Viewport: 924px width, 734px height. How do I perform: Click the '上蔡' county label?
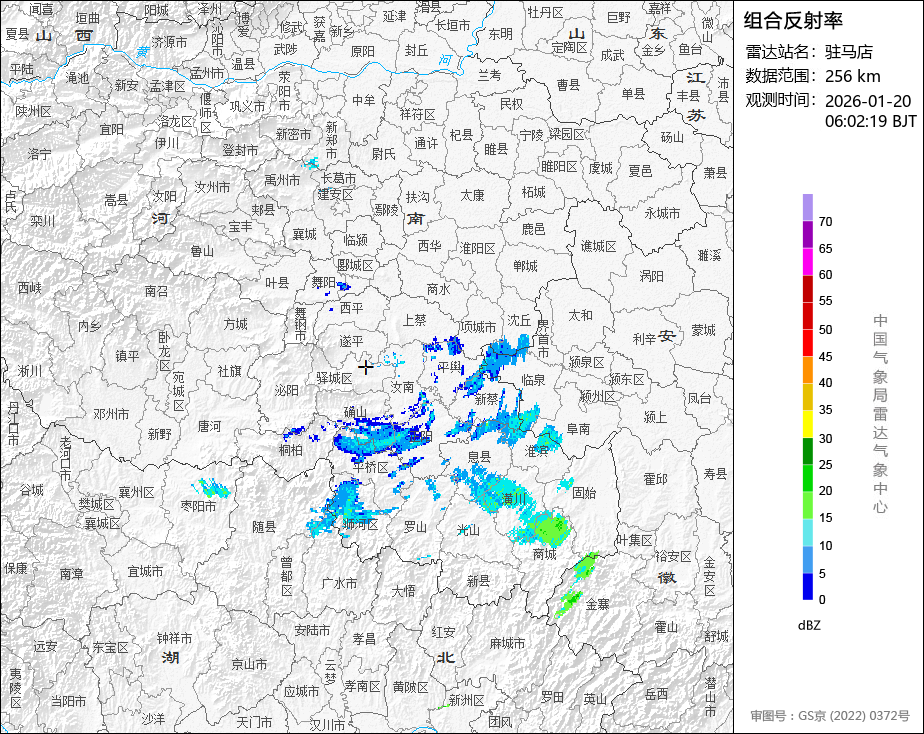[414, 320]
